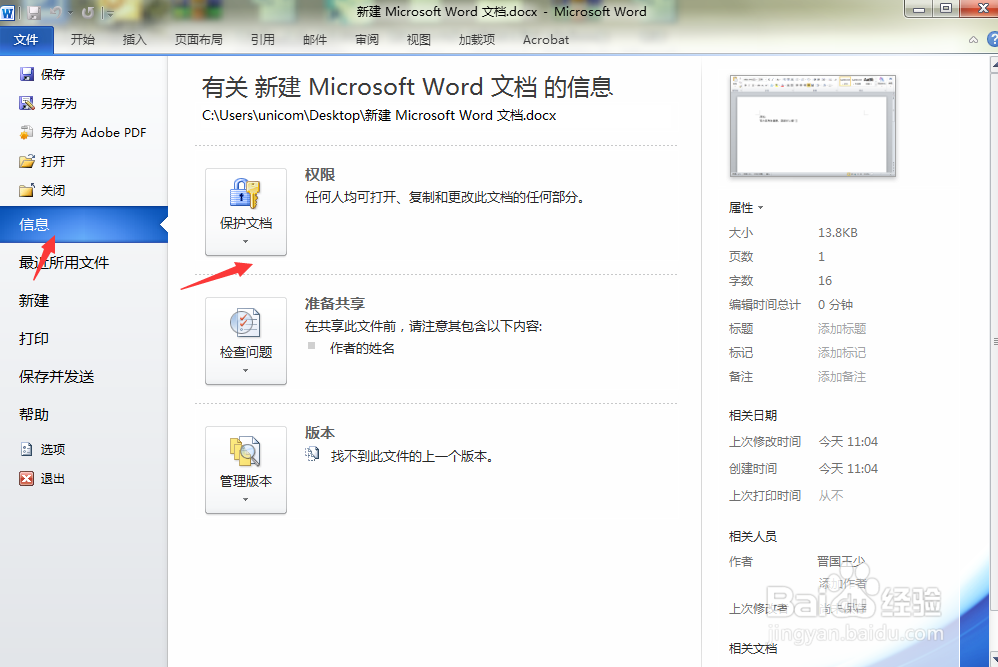Switch to the 开始 ribbon tab
This screenshot has height=667, width=998.
(83, 40)
